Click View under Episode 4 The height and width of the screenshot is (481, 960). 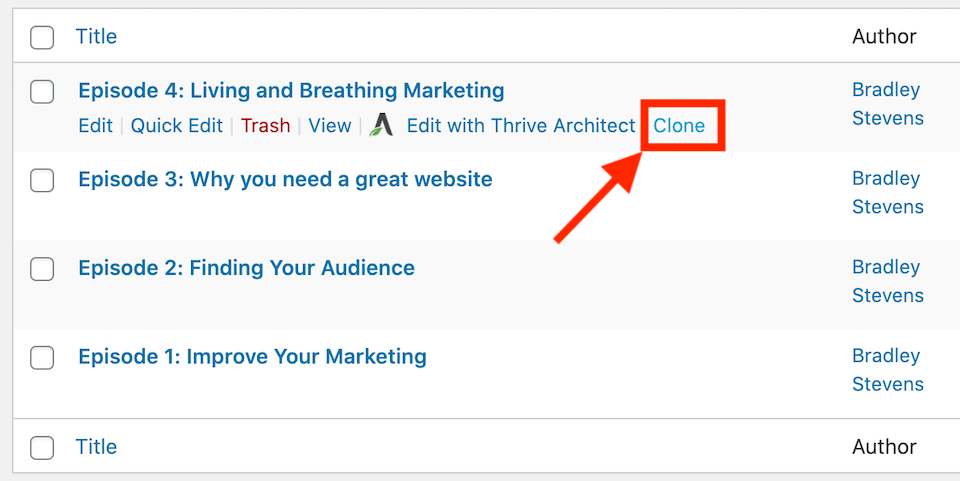tap(330, 125)
